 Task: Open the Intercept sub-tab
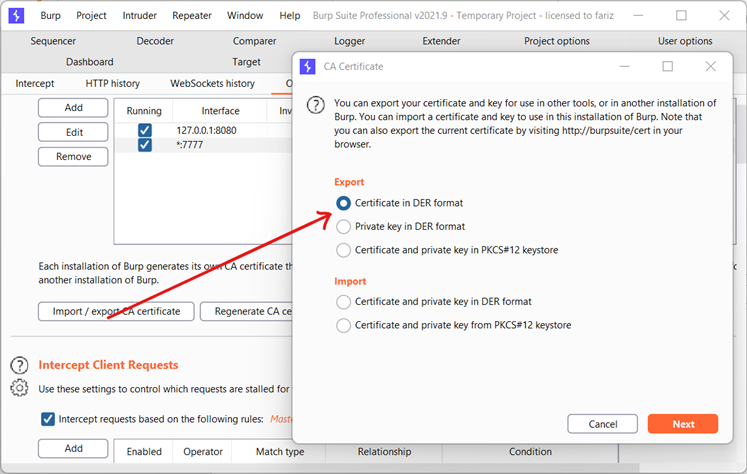click(35, 83)
